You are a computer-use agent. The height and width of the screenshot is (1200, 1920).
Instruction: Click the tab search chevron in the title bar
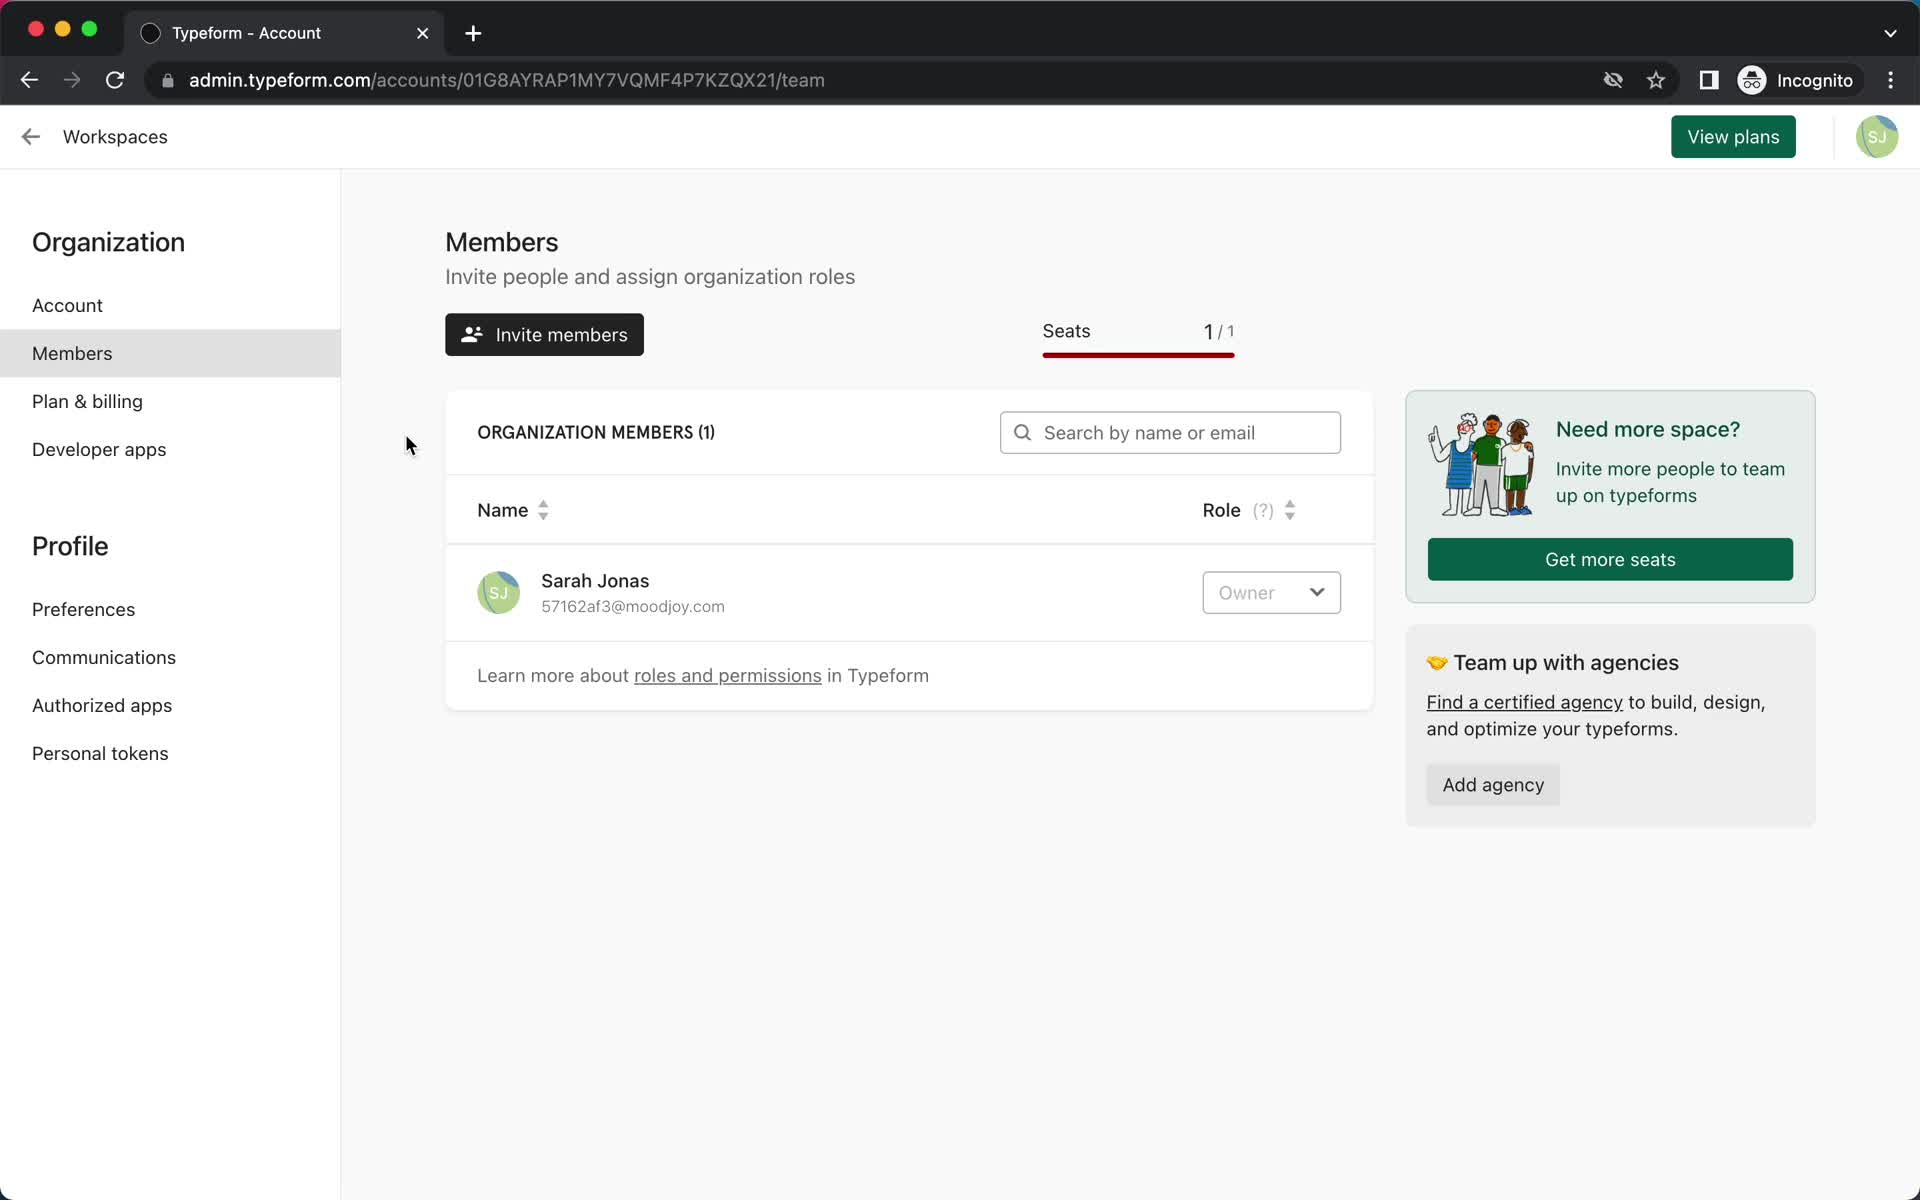[x=1890, y=33]
